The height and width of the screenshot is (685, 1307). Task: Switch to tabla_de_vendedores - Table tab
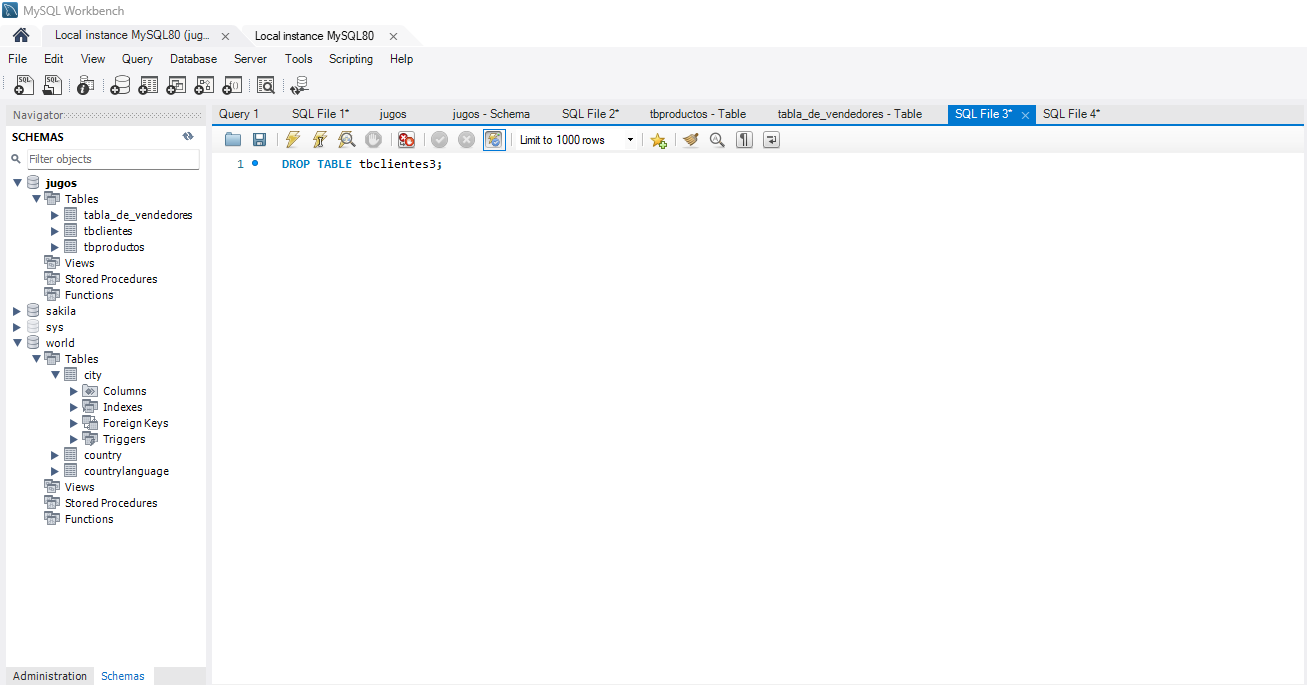point(850,114)
